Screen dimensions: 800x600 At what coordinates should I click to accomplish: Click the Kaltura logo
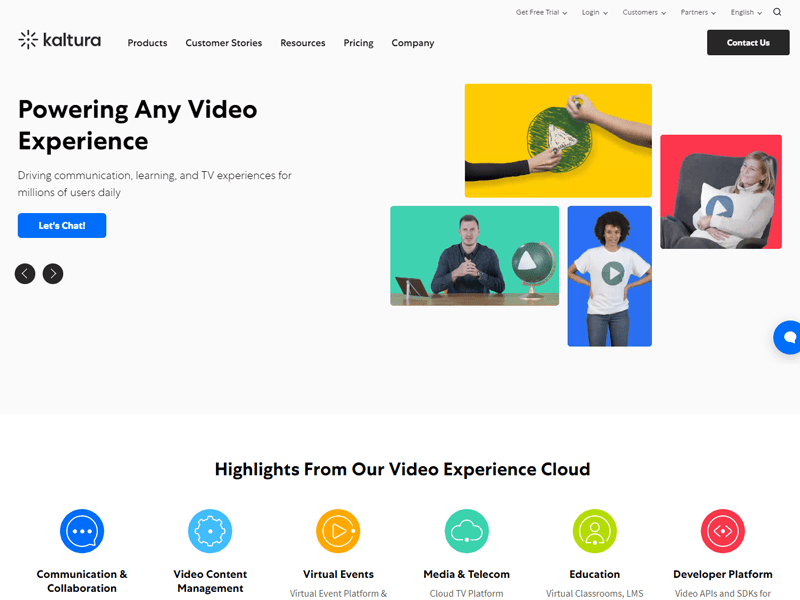click(59, 40)
